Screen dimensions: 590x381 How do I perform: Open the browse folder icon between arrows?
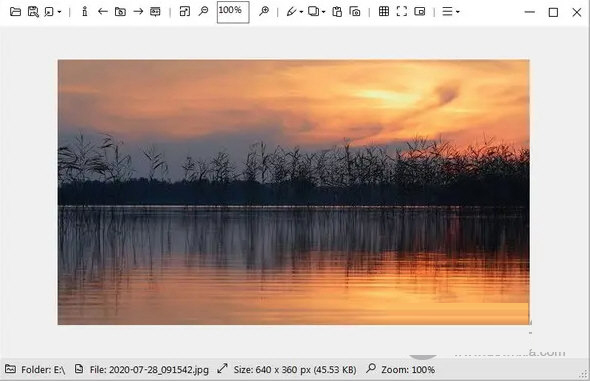coord(120,12)
